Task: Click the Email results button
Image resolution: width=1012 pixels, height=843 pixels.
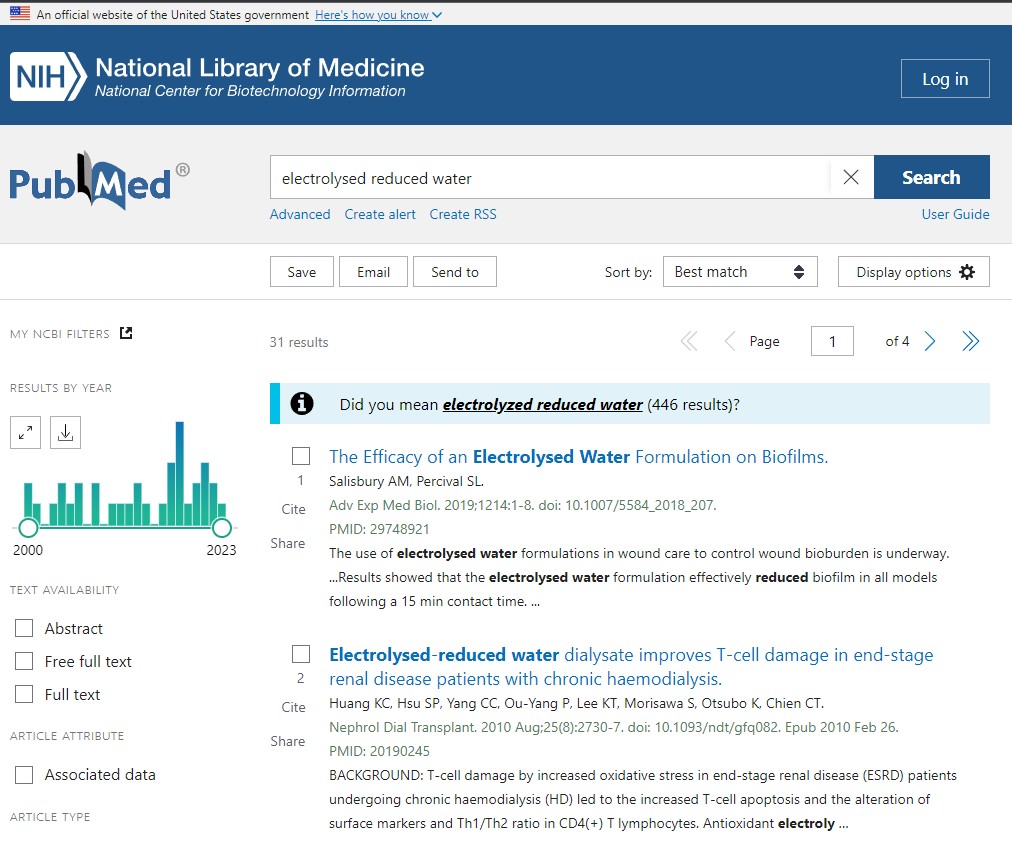Action: [373, 272]
